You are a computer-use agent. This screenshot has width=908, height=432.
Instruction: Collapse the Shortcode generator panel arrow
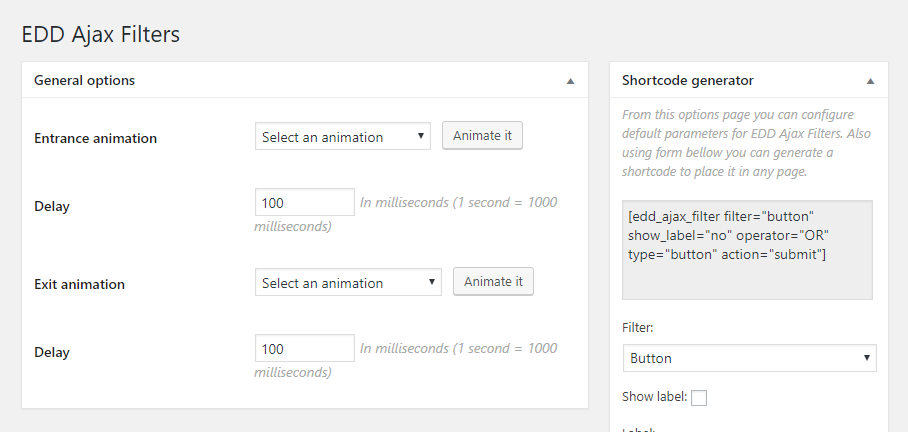coord(870,81)
